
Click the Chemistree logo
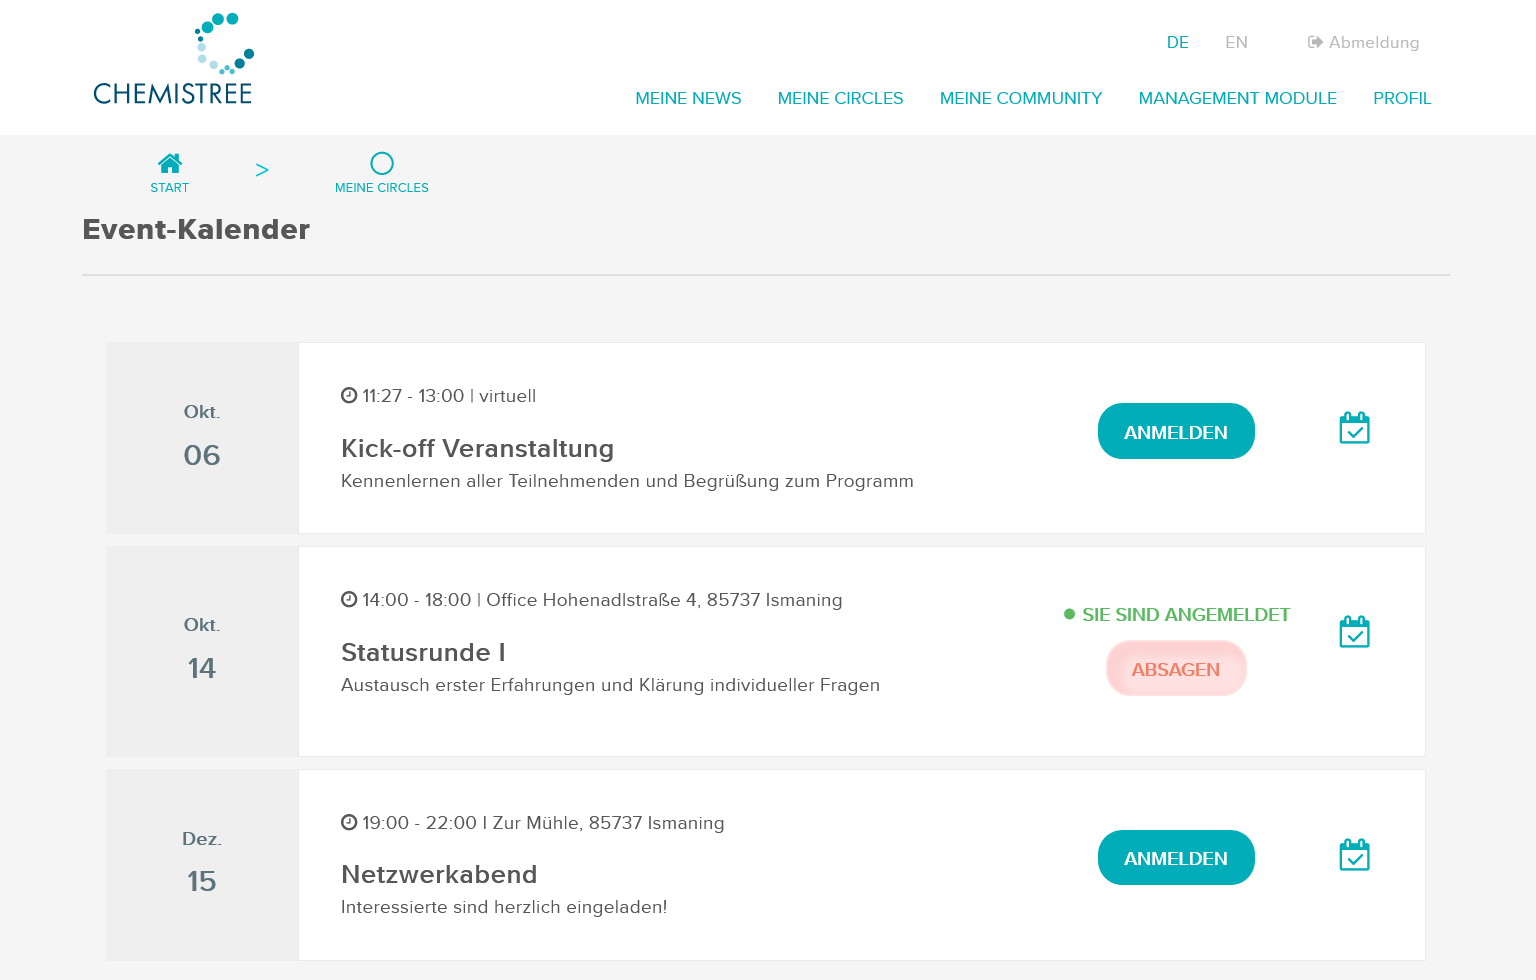(x=173, y=58)
